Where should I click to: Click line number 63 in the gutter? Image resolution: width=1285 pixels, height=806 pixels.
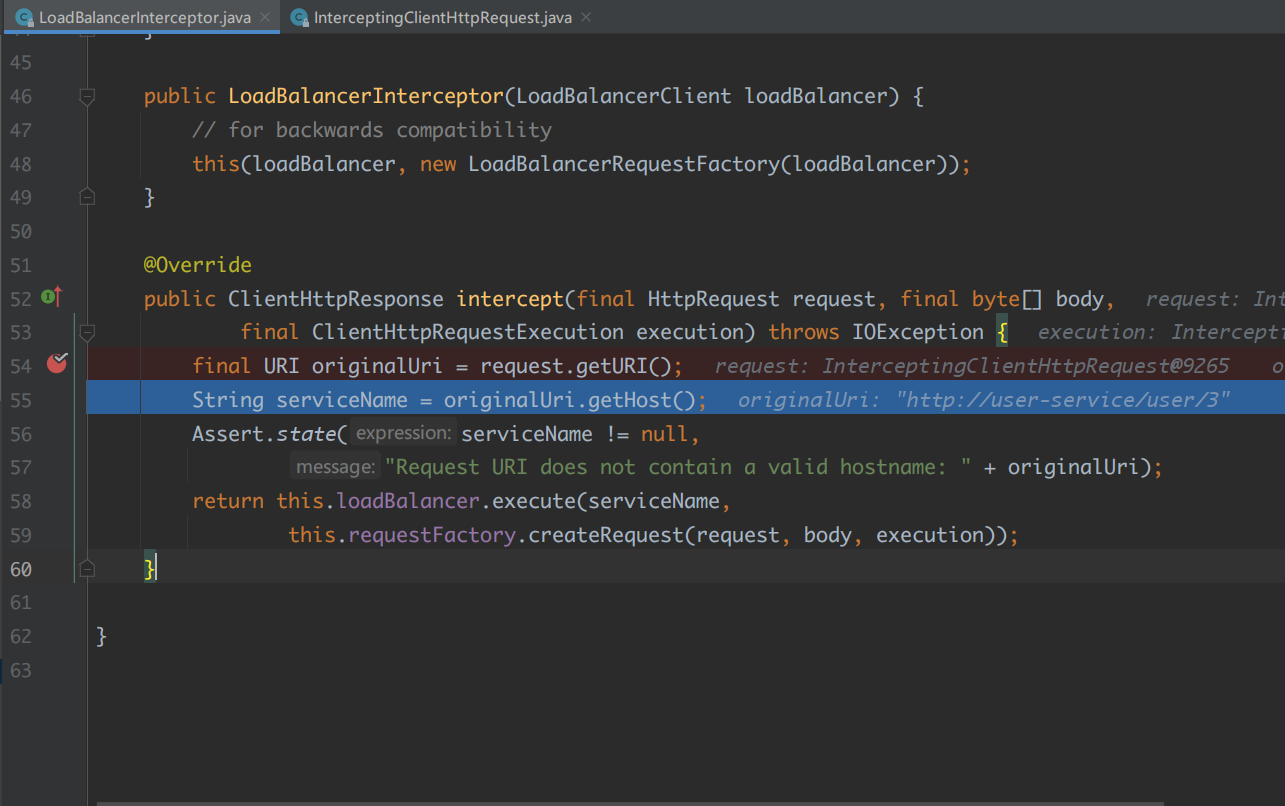[x=20, y=670]
